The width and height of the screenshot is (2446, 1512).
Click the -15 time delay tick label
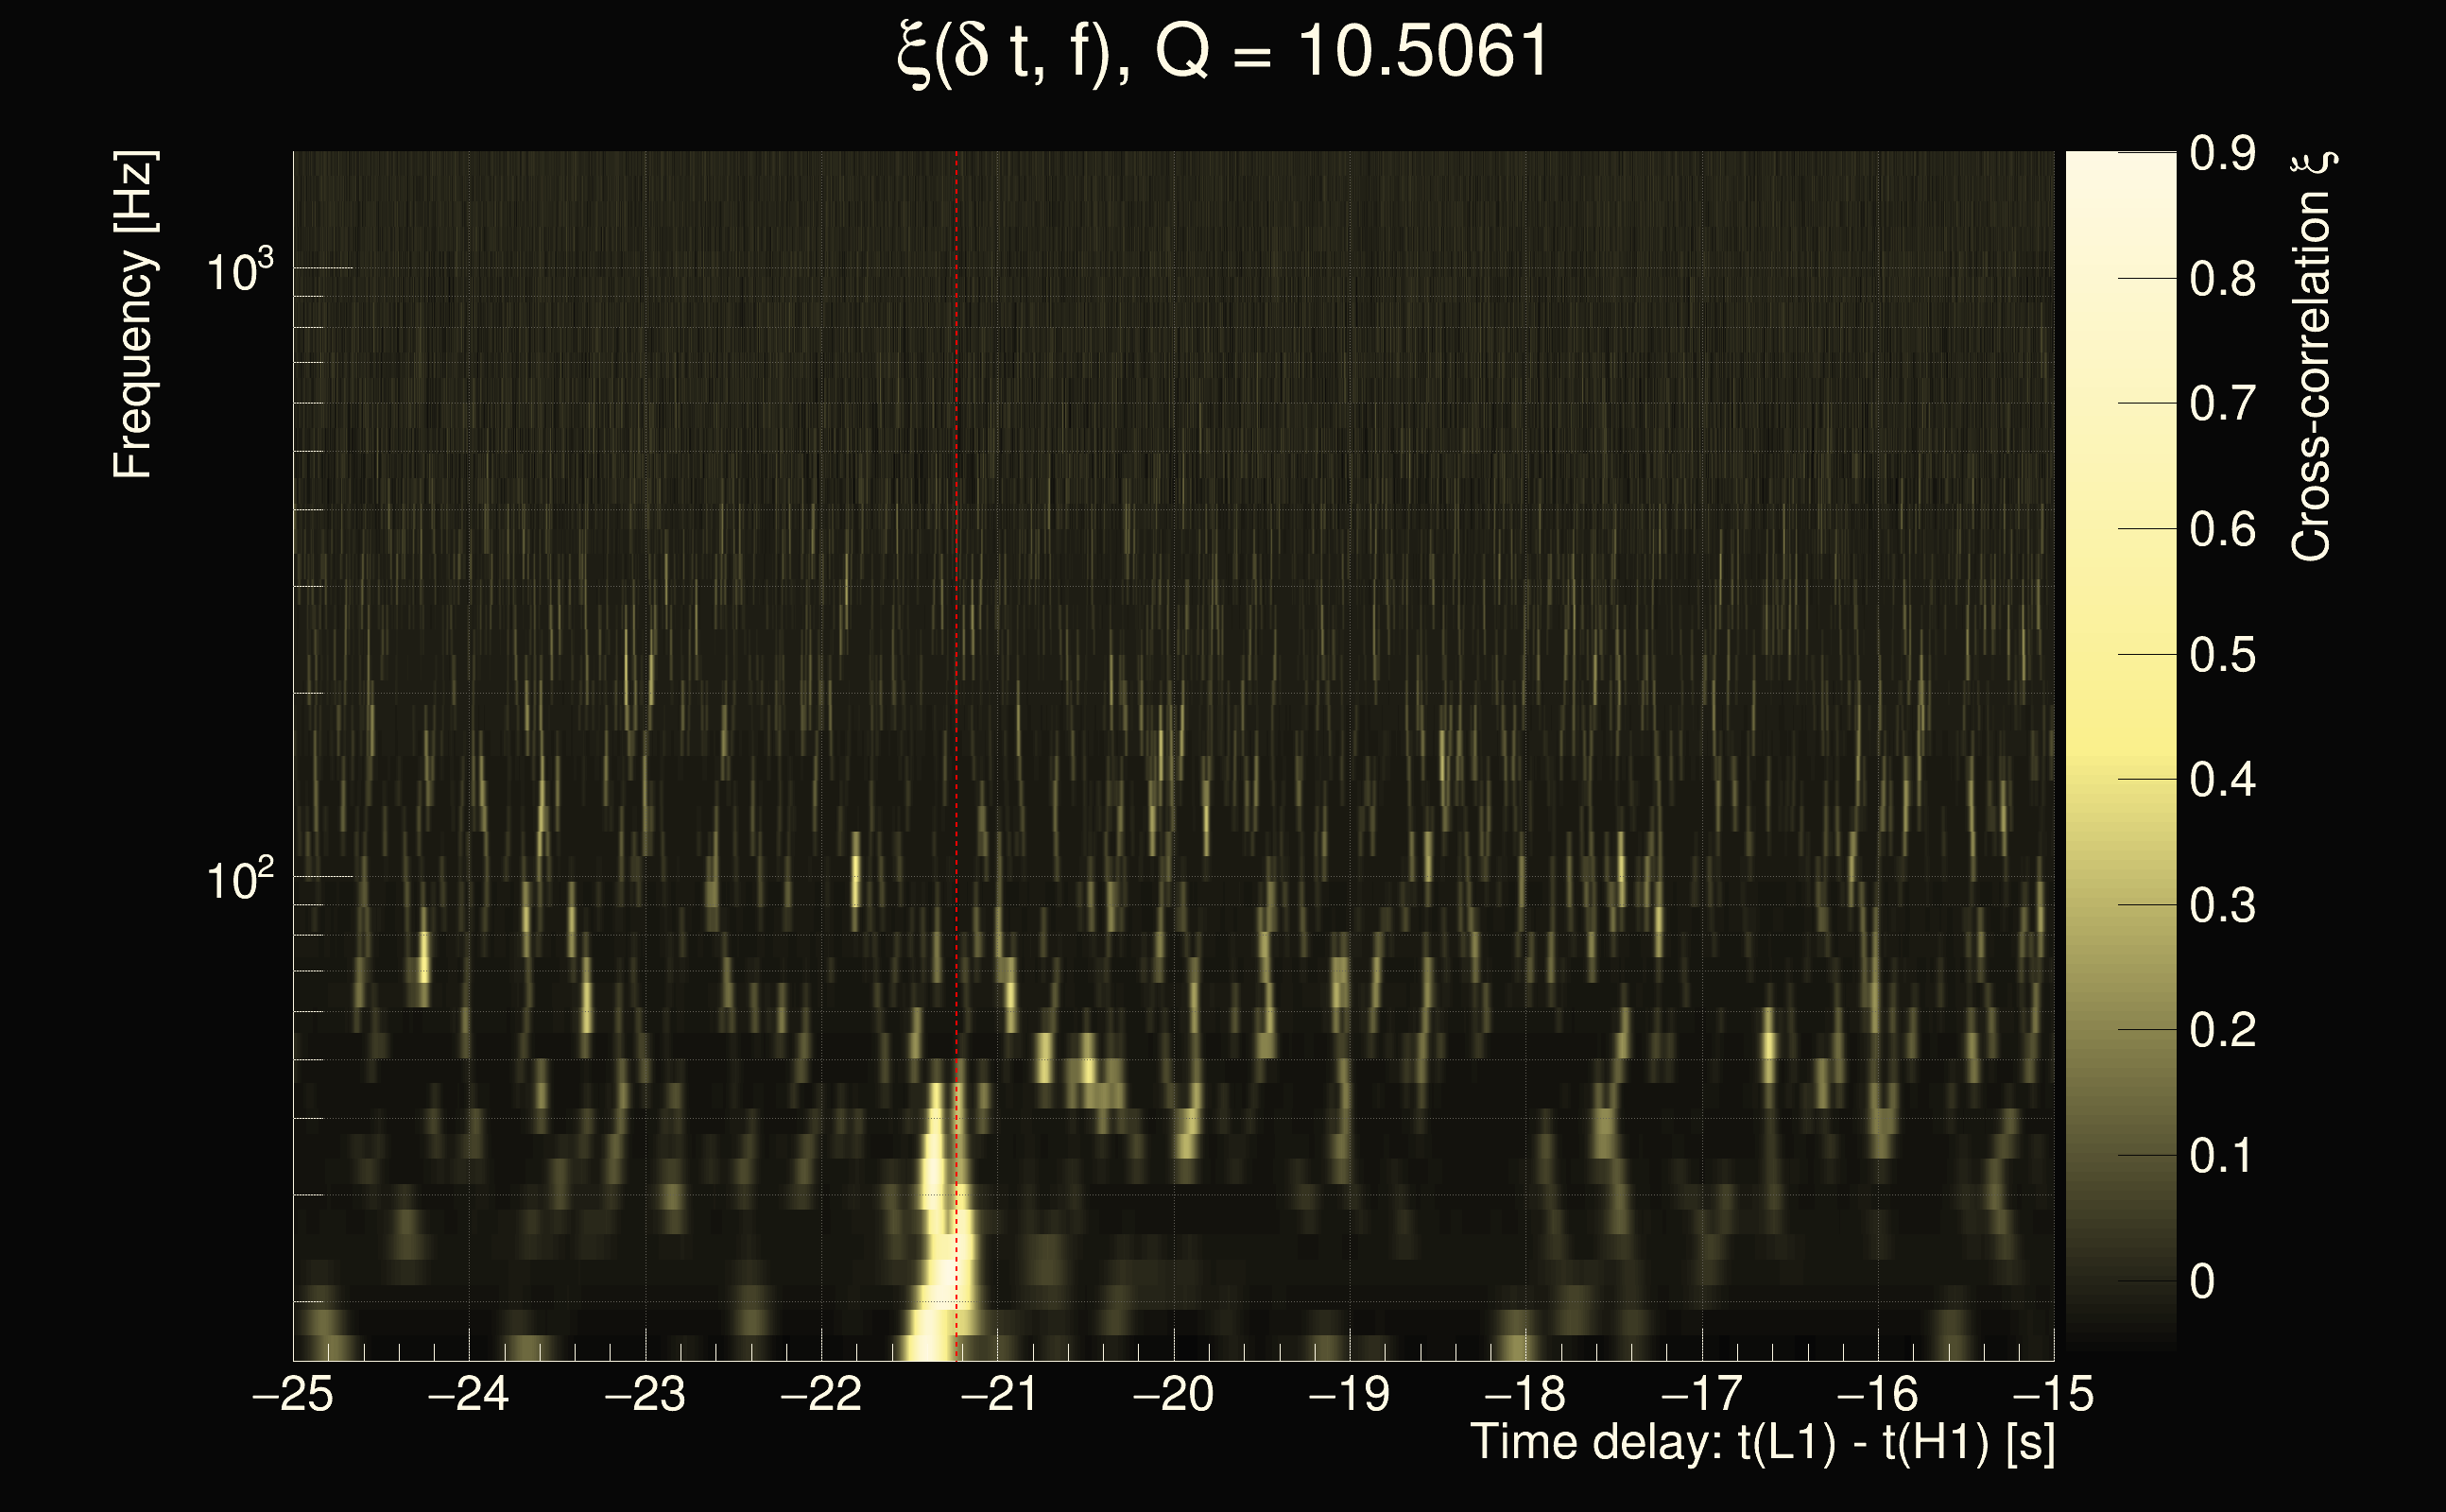pyautogui.click(x=2052, y=1394)
